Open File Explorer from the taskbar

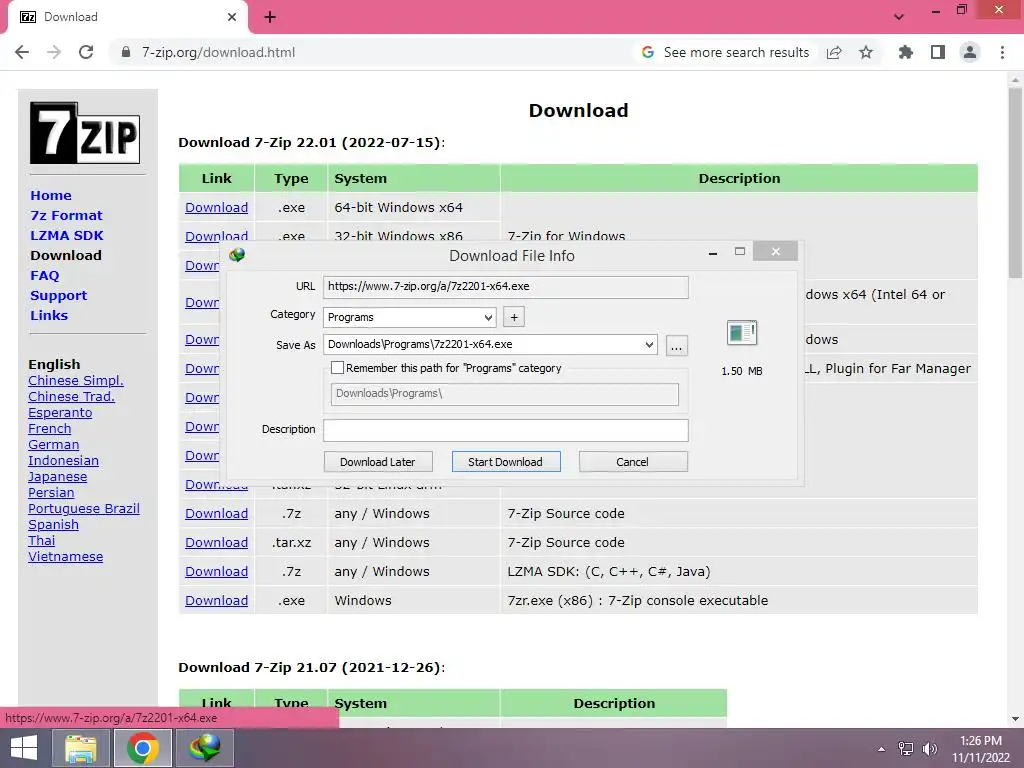80,748
